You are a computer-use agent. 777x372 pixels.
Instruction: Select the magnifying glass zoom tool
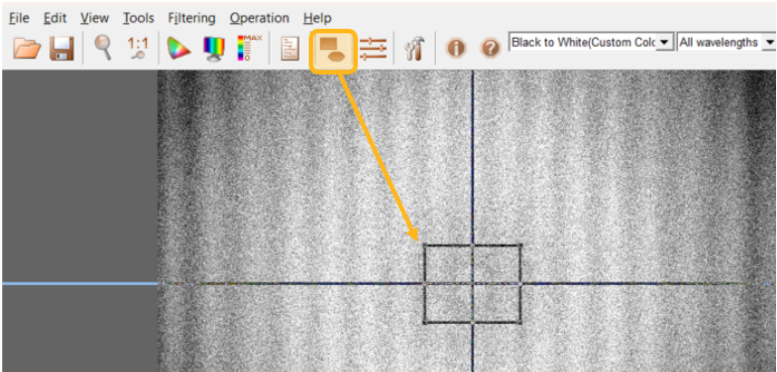103,48
